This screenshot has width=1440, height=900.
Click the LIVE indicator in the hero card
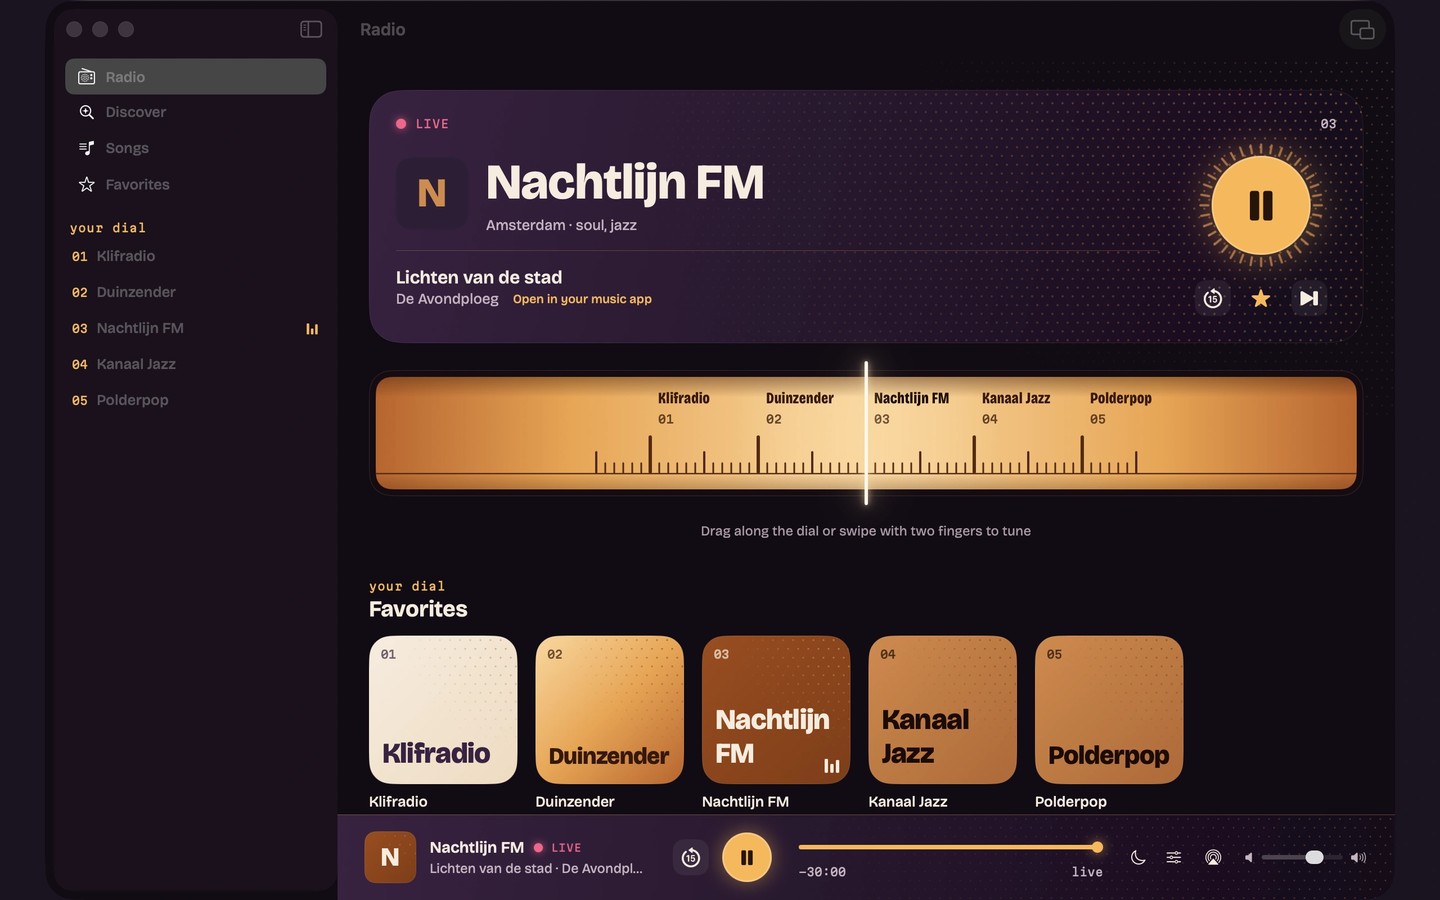pos(422,124)
